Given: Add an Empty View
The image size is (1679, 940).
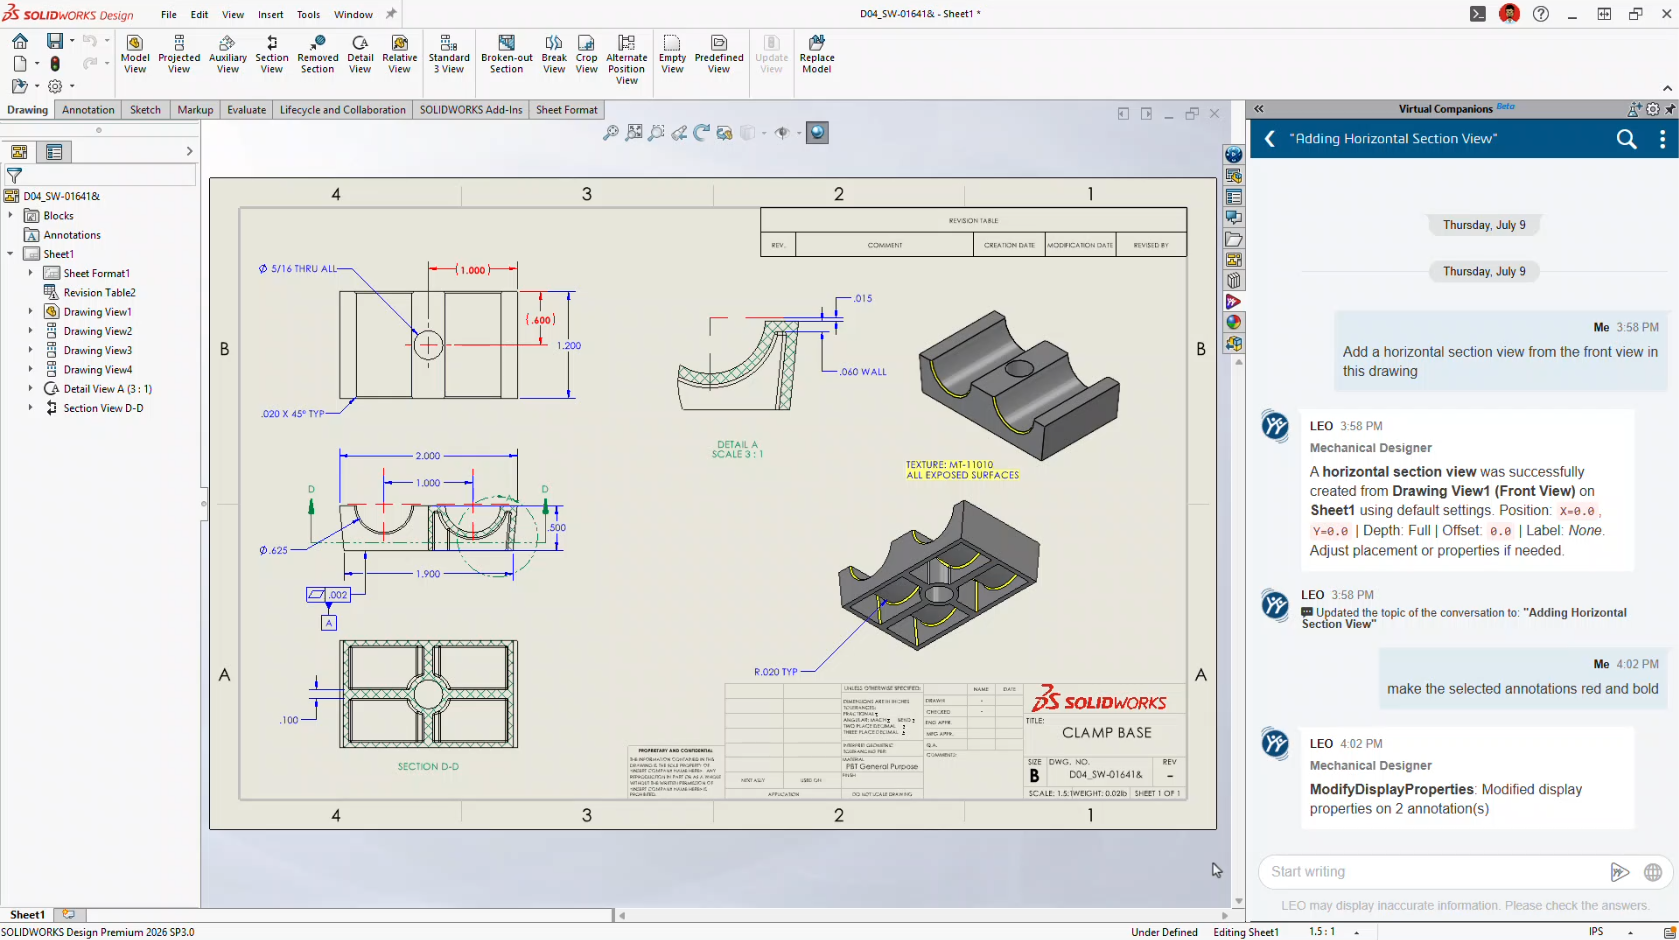Looking at the screenshot, I should (x=672, y=54).
